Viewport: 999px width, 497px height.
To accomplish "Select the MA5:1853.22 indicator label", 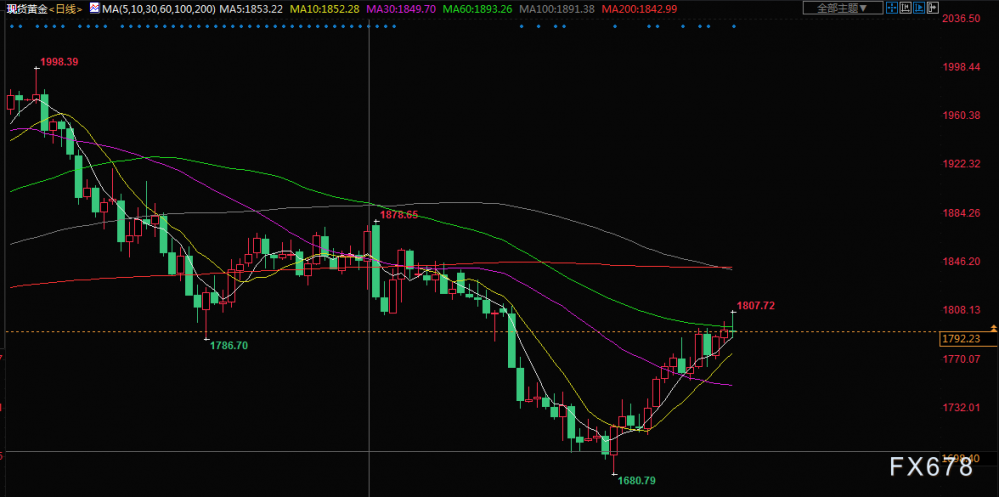I will click(250, 9).
